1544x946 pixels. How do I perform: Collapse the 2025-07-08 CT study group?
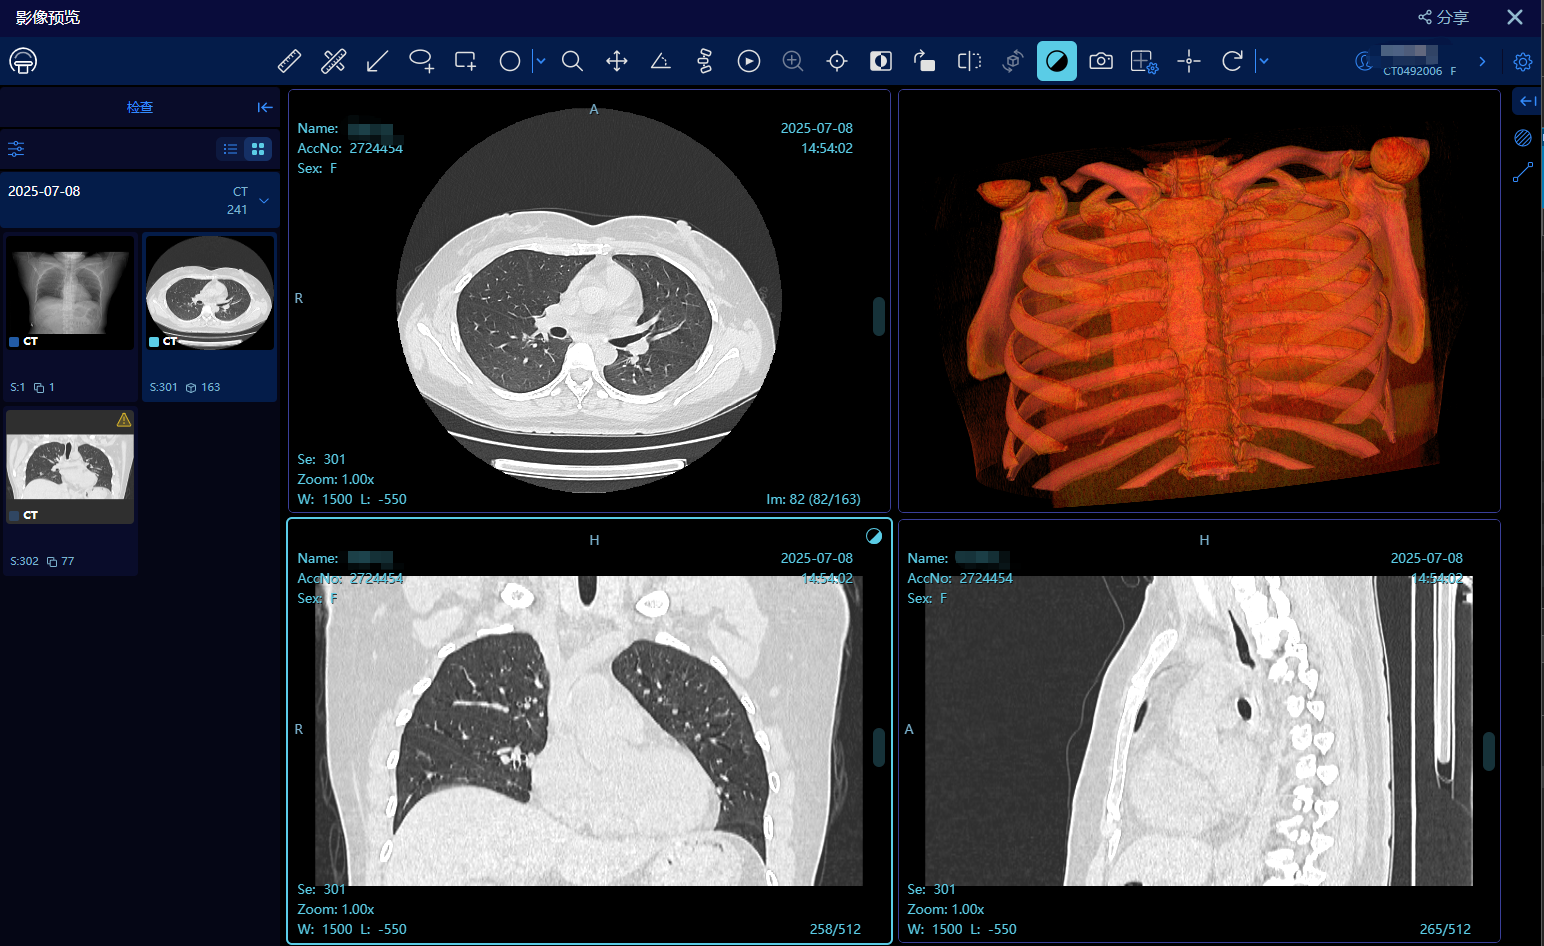click(264, 200)
